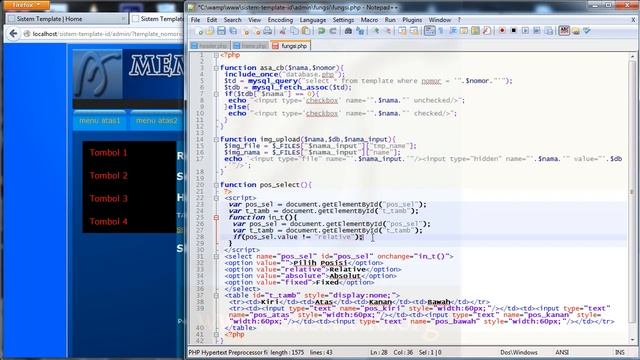This screenshot has width=640, height=360.
Task: Click the ABC spell-check plugin icon
Action: click(x=564, y=31)
